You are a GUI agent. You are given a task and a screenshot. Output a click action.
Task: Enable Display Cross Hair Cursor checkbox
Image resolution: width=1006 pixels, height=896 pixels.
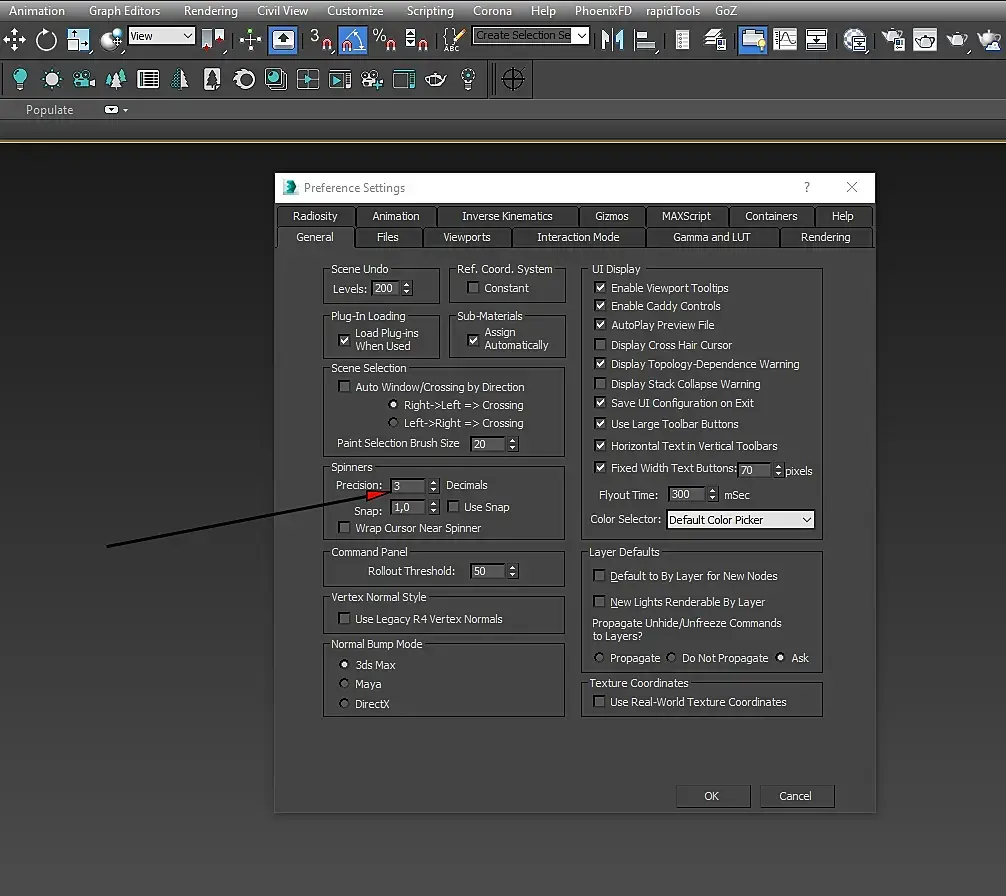(x=601, y=345)
